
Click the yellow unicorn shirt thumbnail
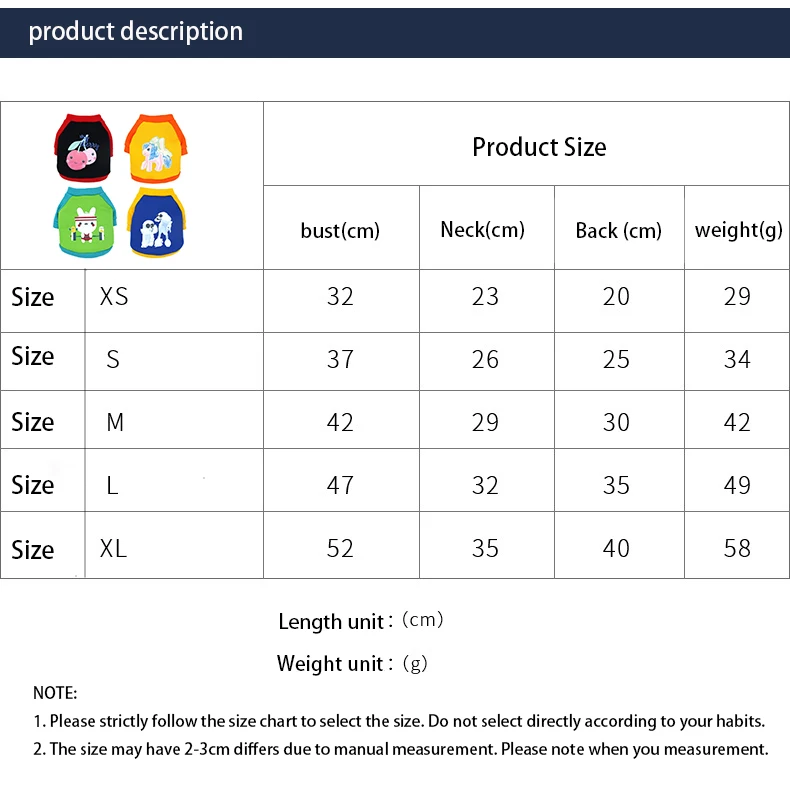tap(156, 149)
